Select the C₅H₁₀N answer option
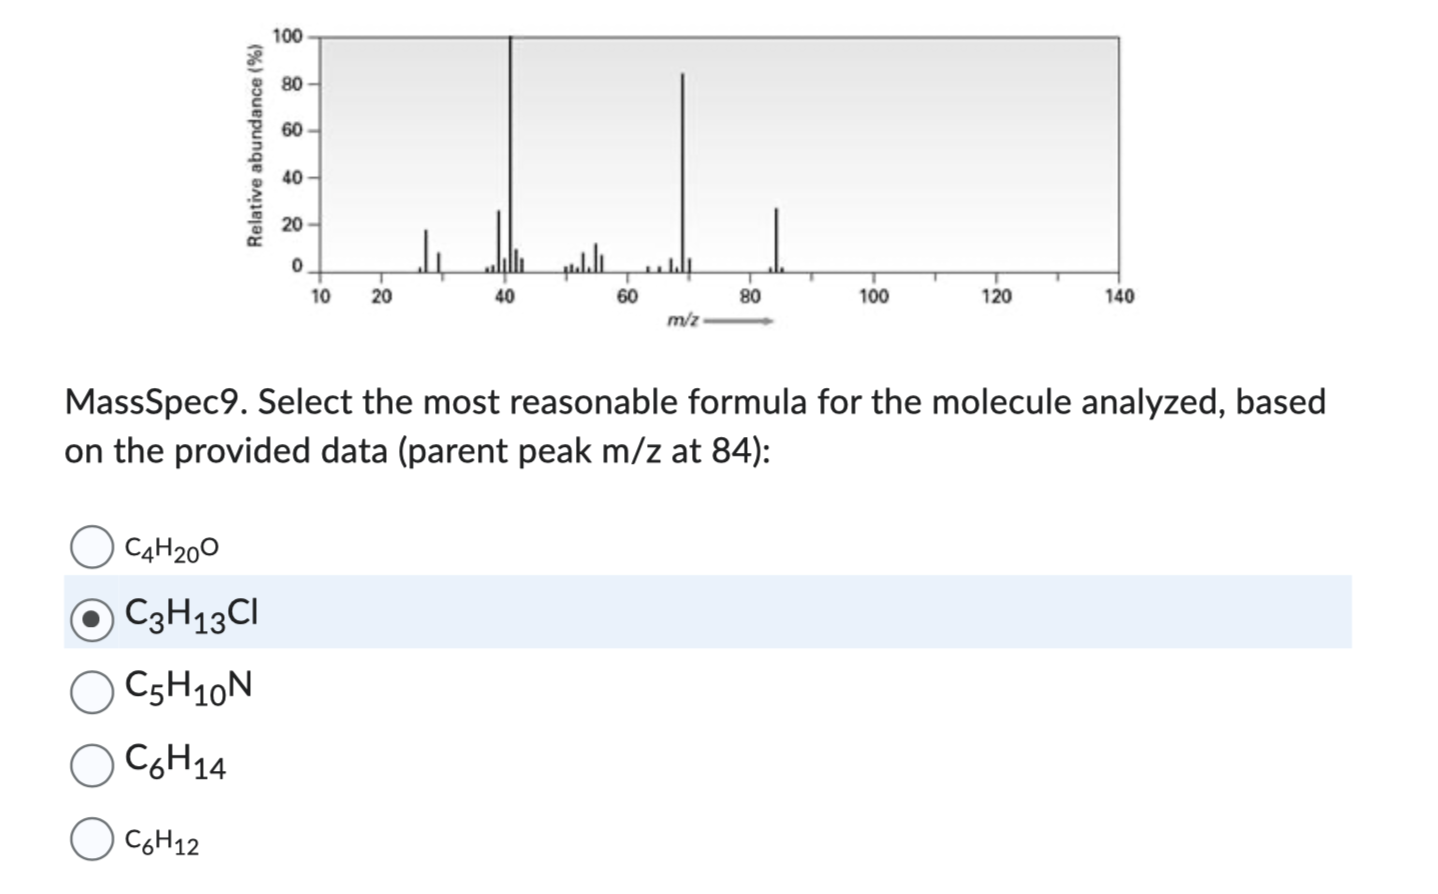The height and width of the screenshot is (894, 1438). coord(91,689)
